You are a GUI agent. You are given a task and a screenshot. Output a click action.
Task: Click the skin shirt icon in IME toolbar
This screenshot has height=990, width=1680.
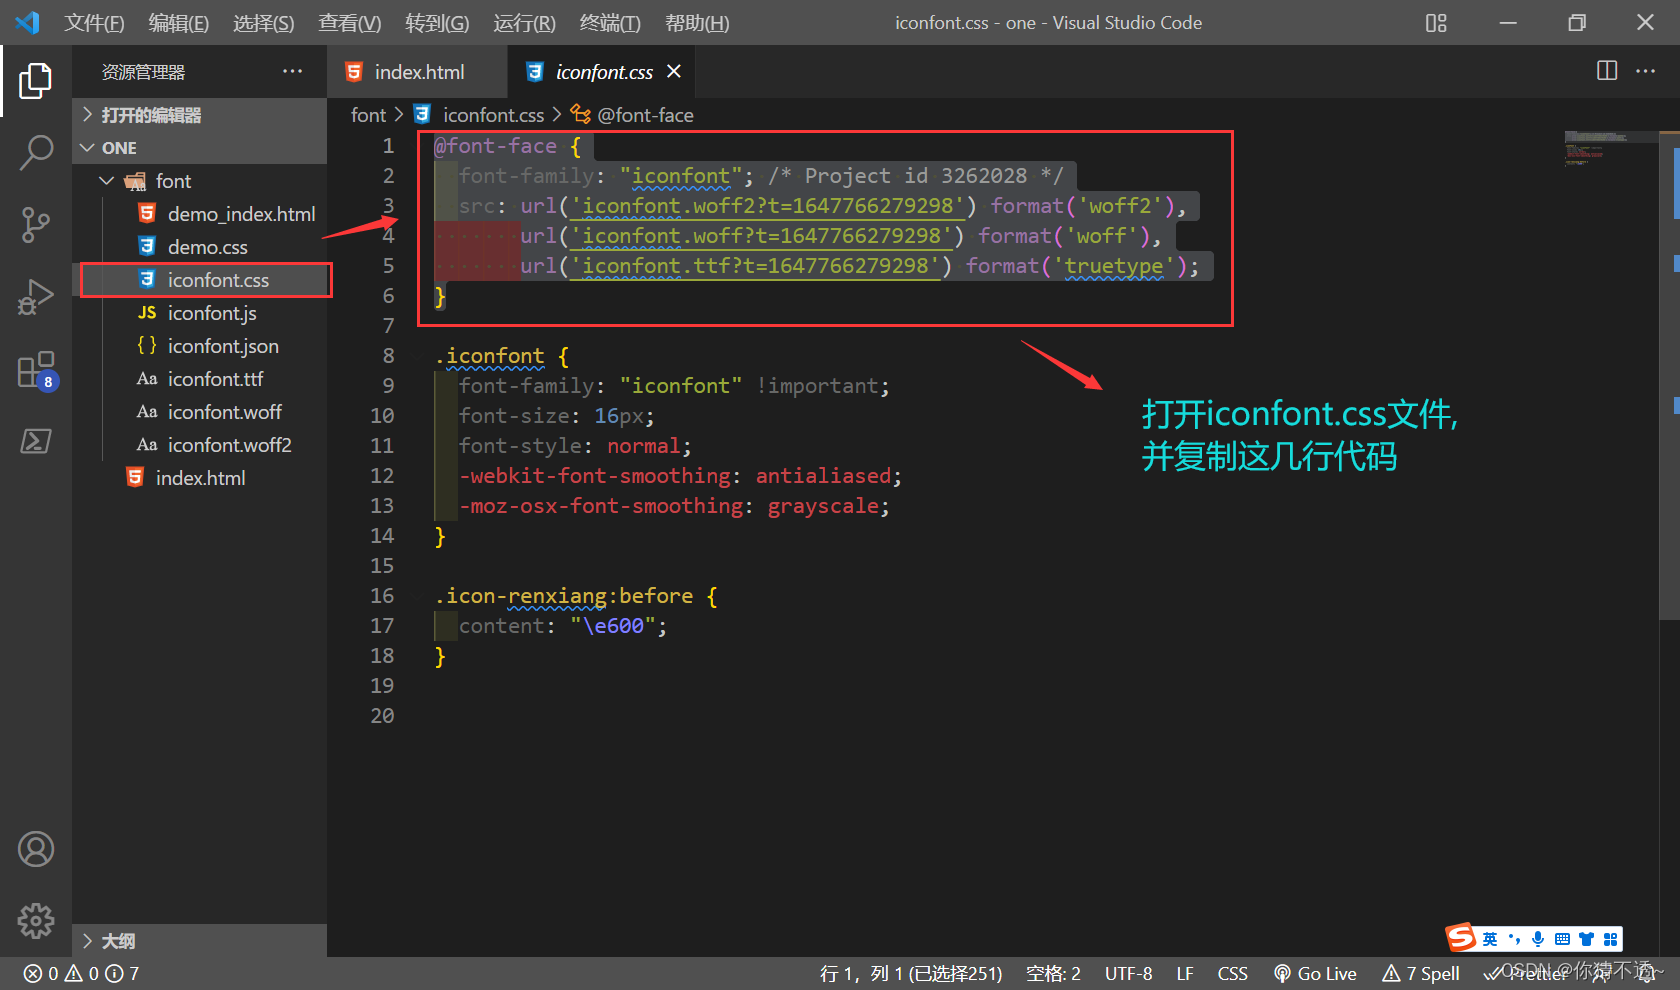(1586, 939)
